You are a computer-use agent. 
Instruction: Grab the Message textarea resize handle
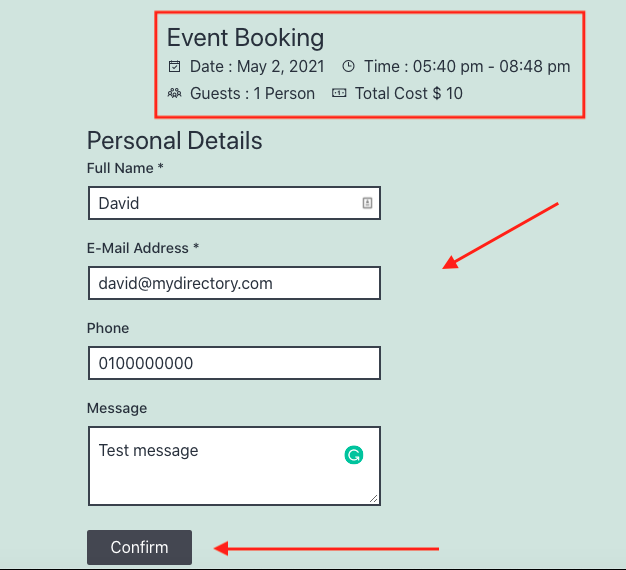[374, 499]
